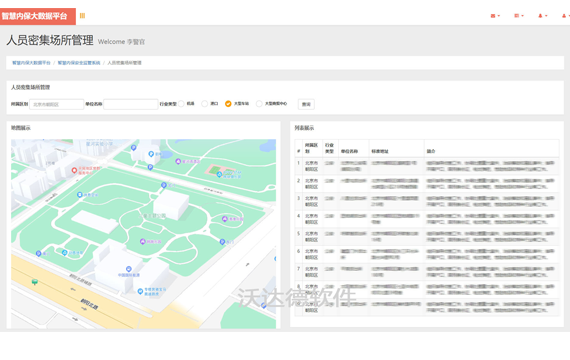Click the bell notifications icon
Viewport: 570px width, 360px height.
540,16
